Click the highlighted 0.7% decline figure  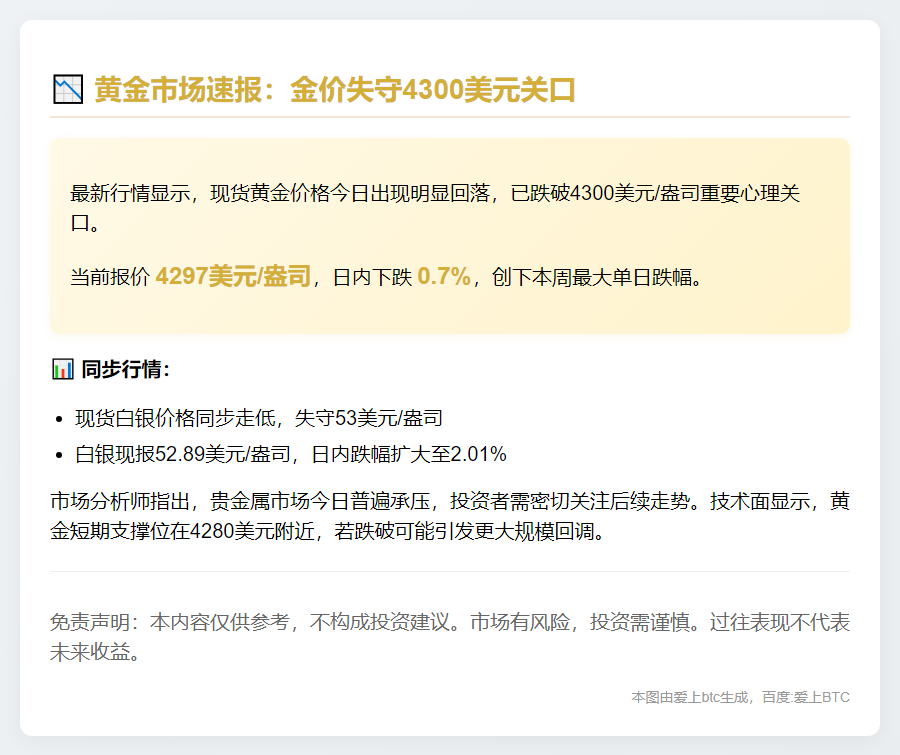pos(443,277)
